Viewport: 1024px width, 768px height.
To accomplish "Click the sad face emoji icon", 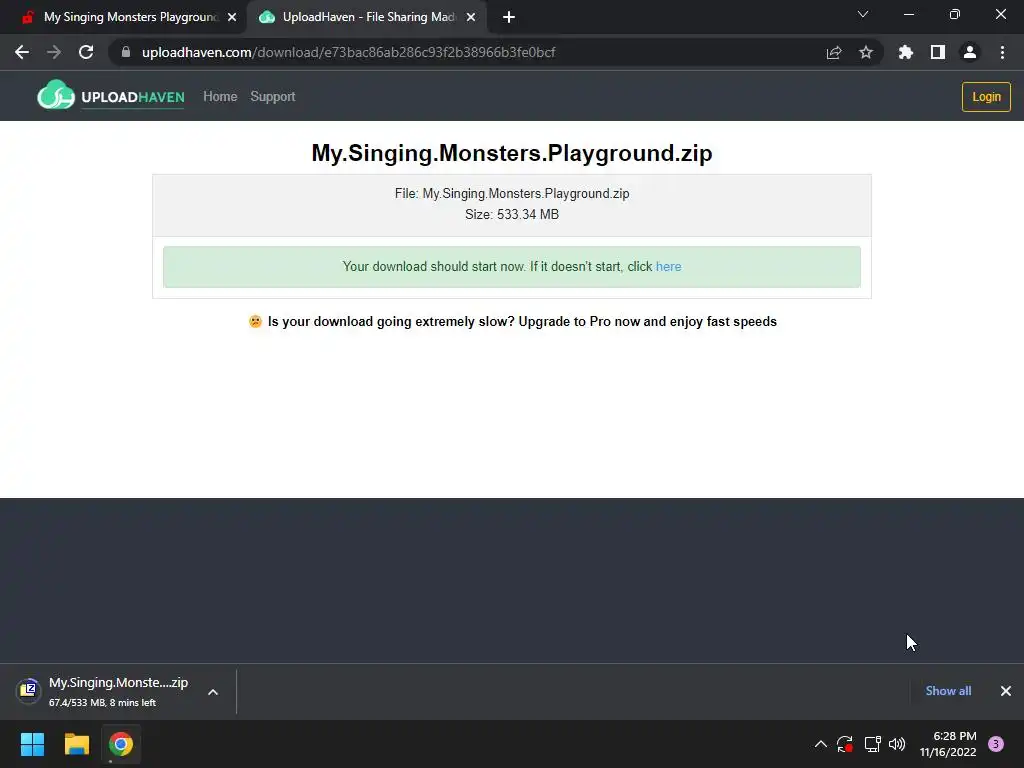I will pyautogui.click(x=255, y=321).
